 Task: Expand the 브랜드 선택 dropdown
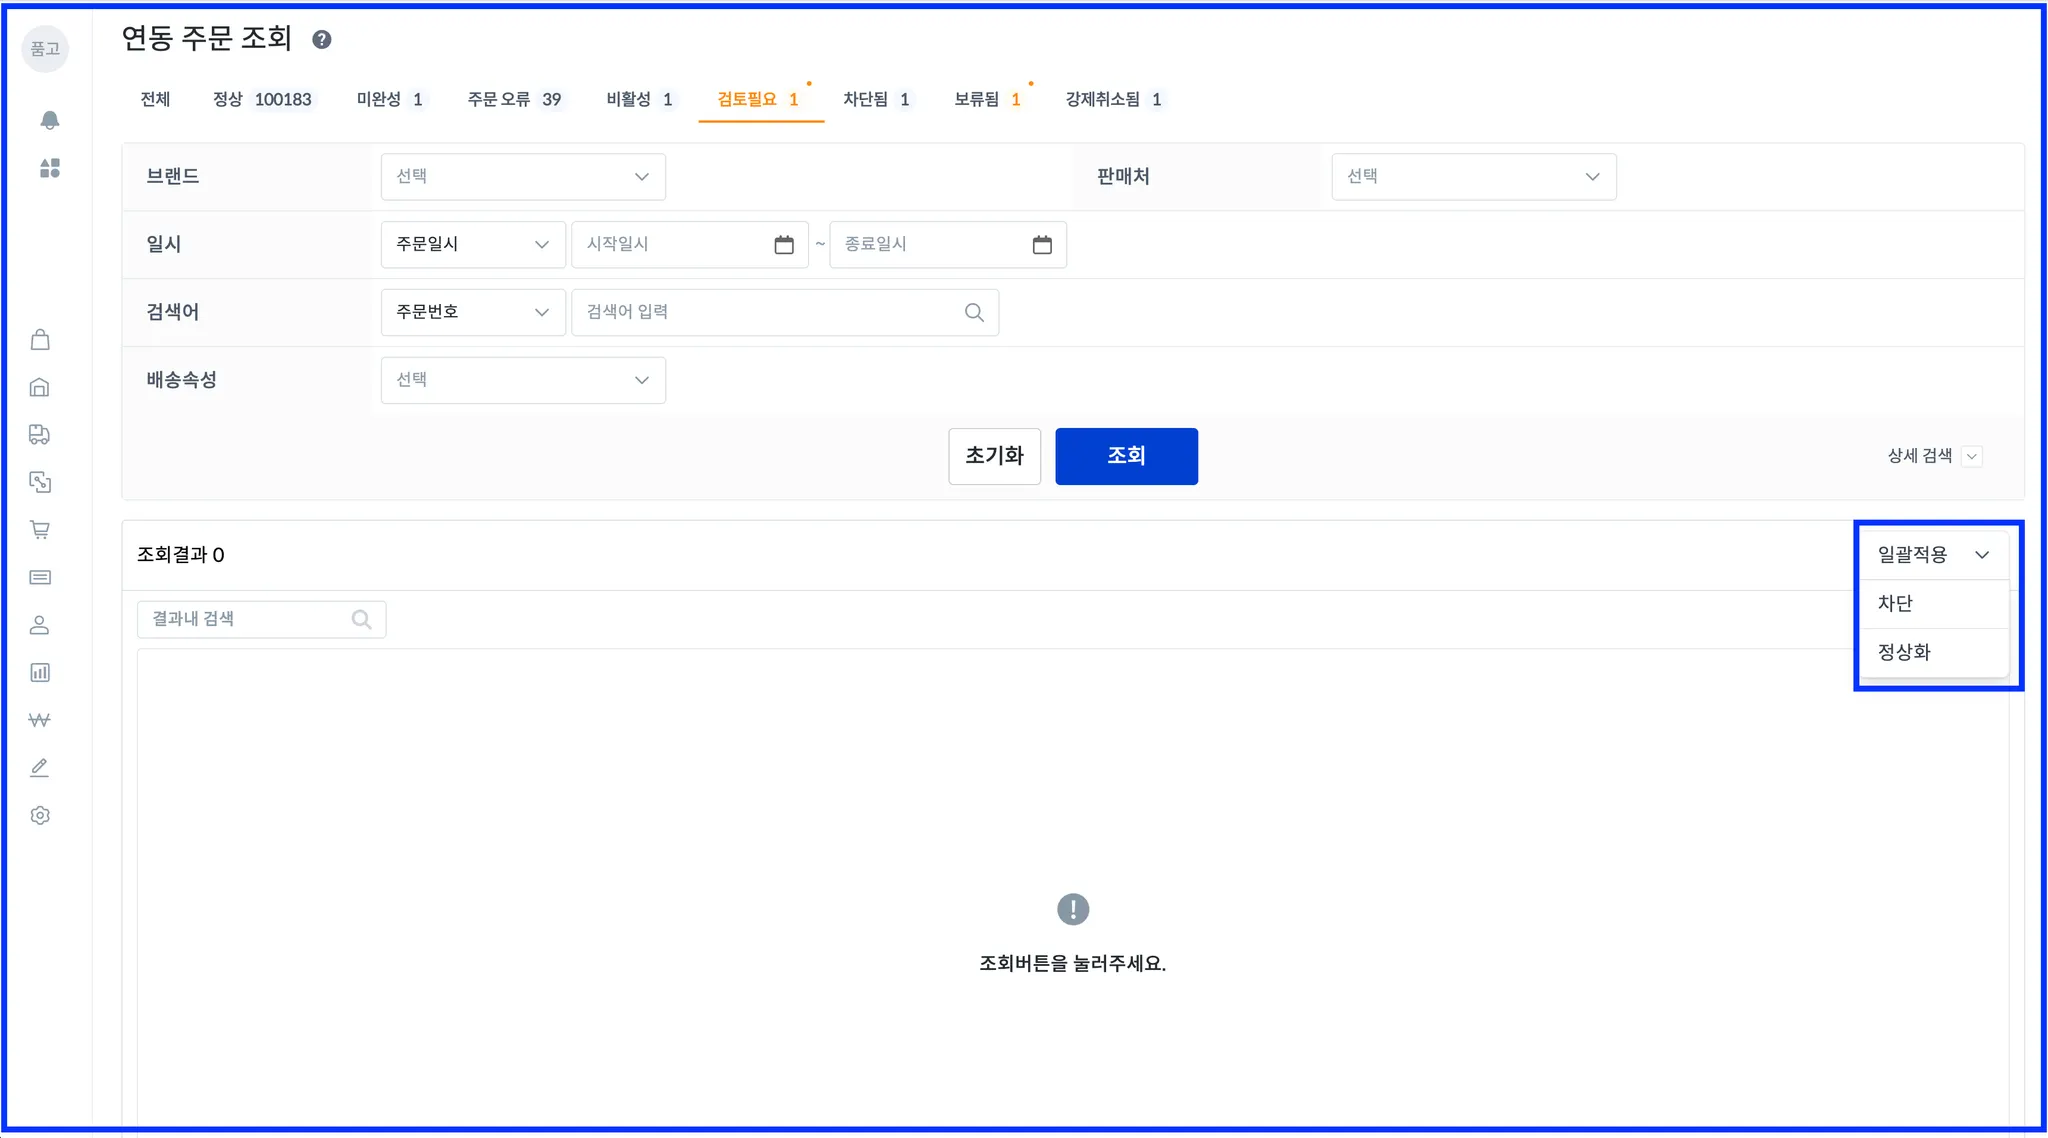click(x=523, y=177)
